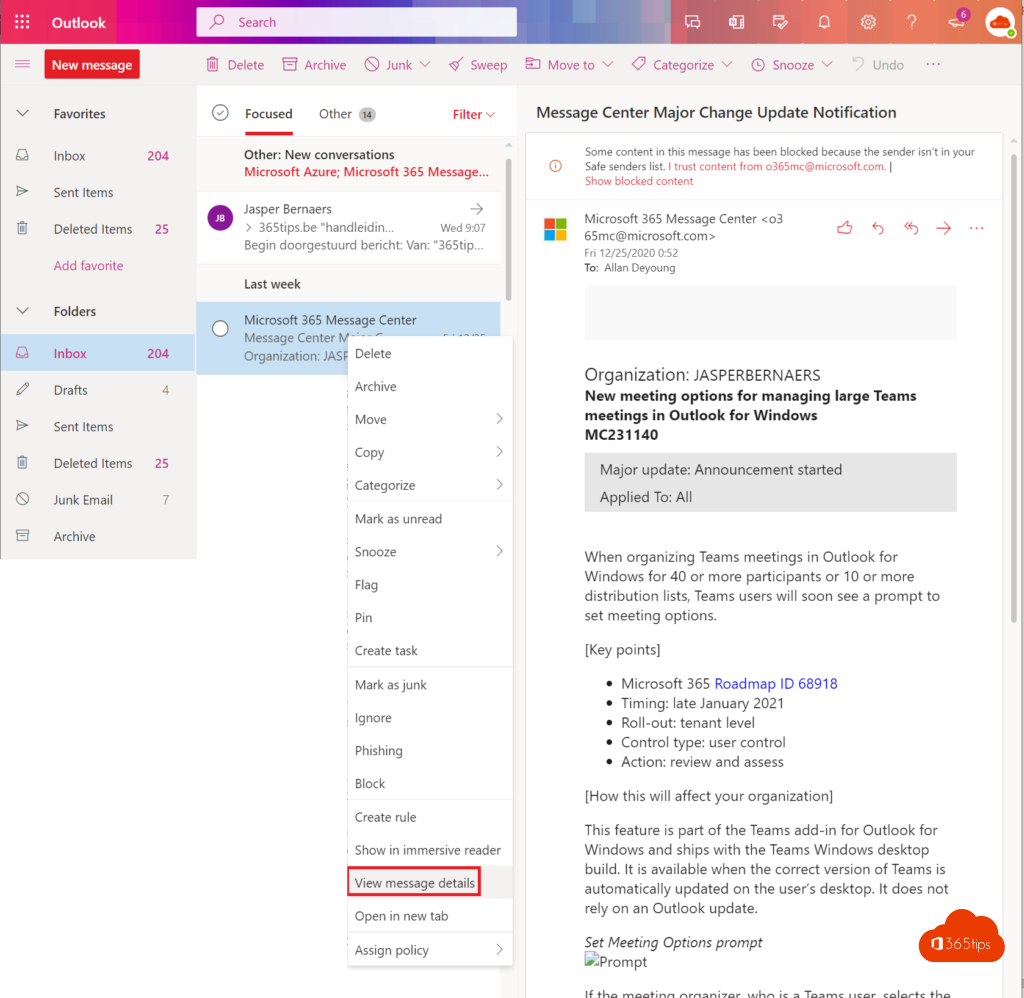This screenshot has width=1024, height=998.
Task: Open more toolbar actions ellipsis
Action: [933, 64]
